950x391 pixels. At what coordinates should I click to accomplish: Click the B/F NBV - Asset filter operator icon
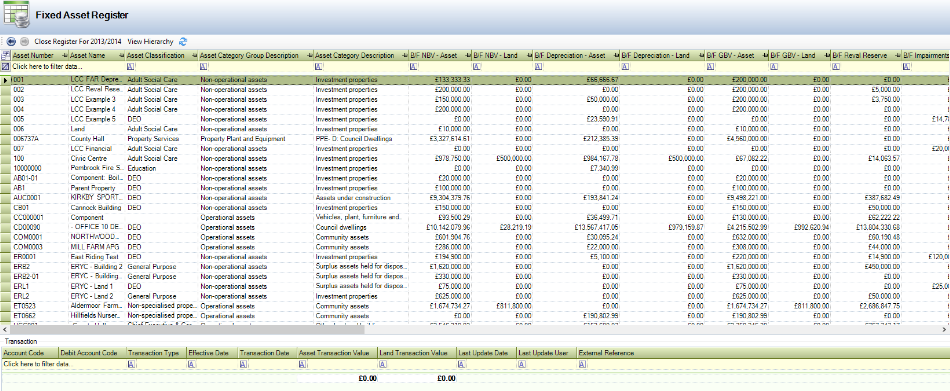tap(414, 67)
